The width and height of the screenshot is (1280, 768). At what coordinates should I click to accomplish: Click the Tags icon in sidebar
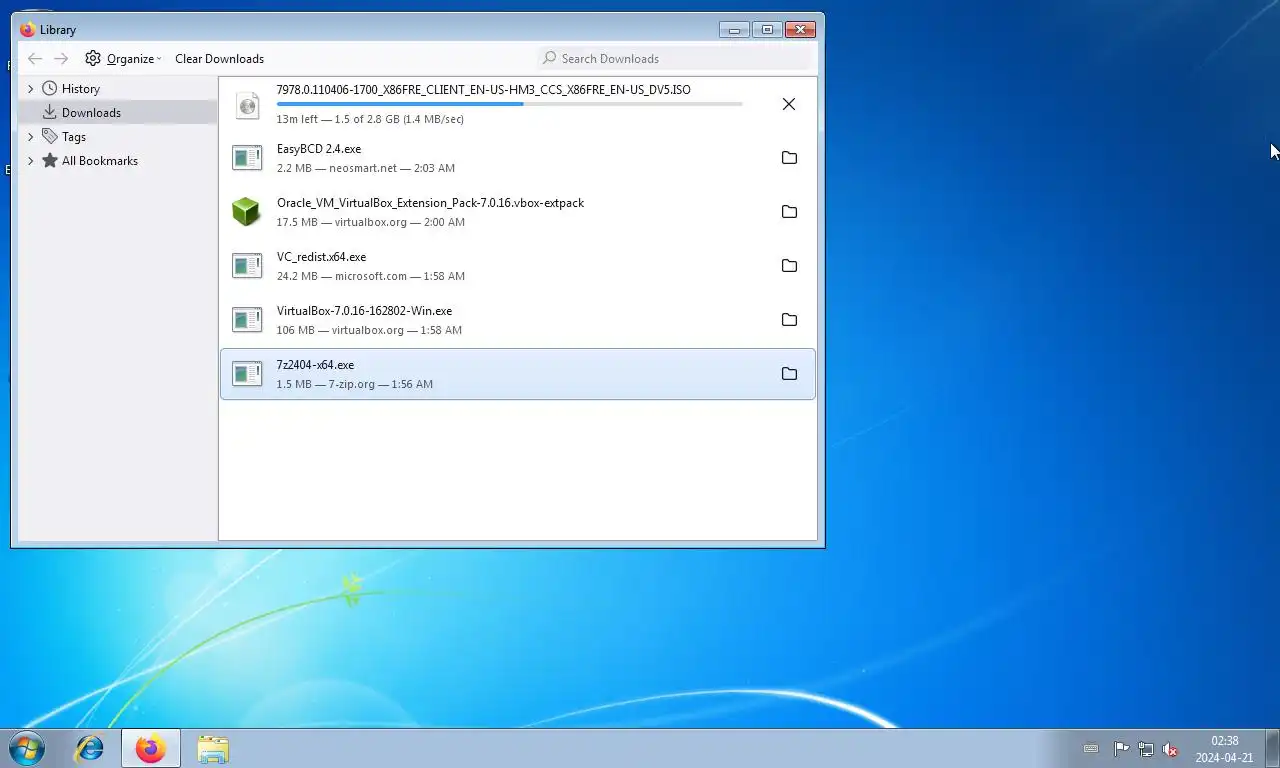[x=49, y=136]
